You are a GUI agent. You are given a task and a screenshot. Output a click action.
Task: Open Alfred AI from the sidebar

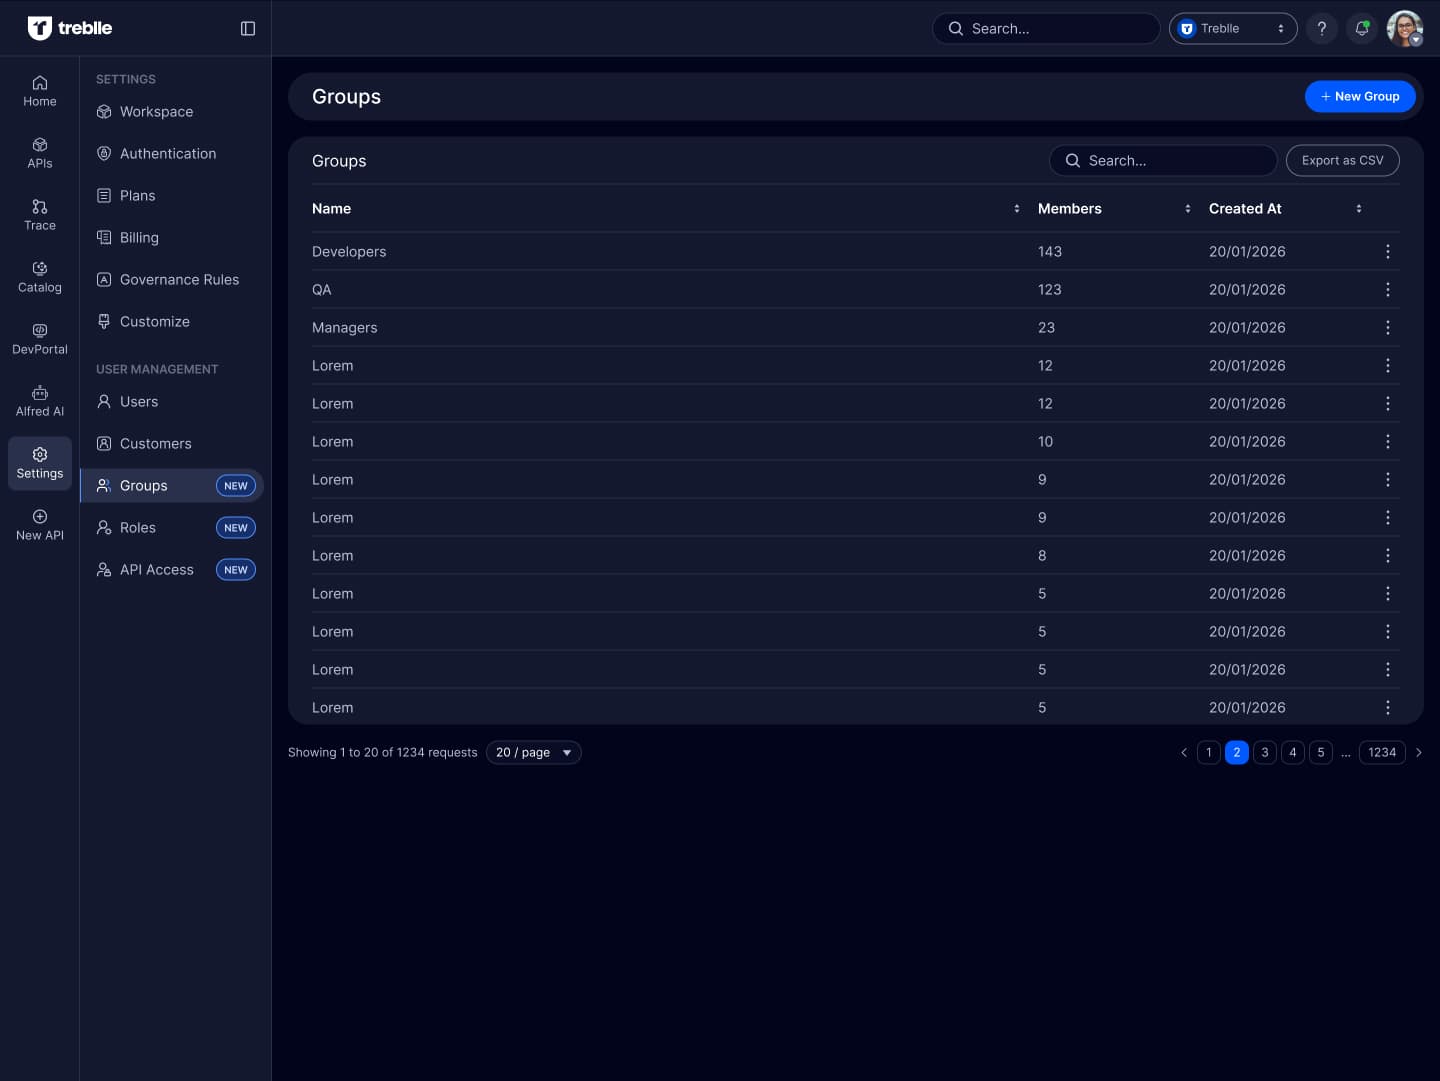40,401
